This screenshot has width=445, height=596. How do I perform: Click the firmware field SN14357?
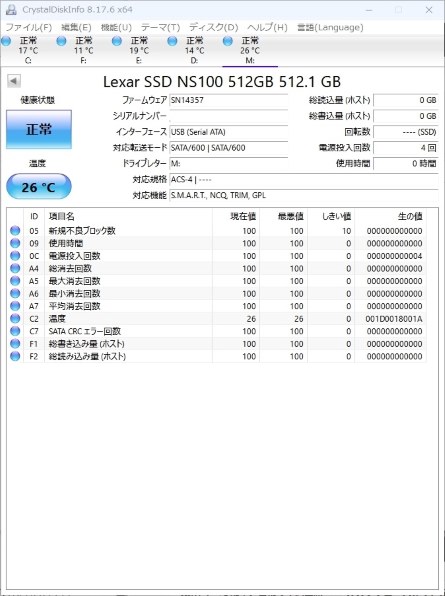pos(228,100)
